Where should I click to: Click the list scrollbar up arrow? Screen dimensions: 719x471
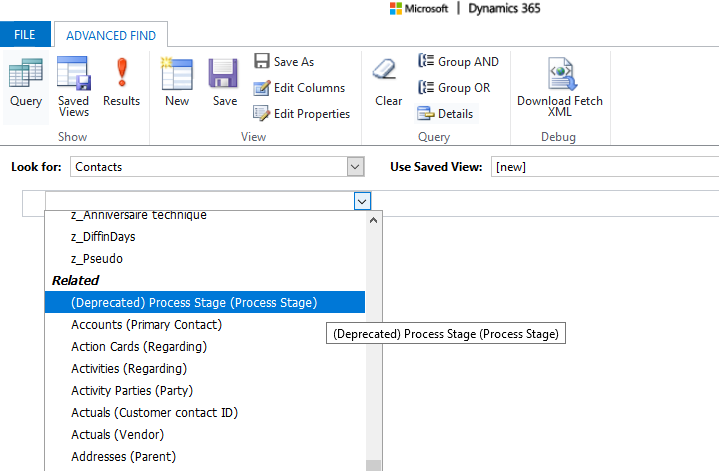(373, 221)
